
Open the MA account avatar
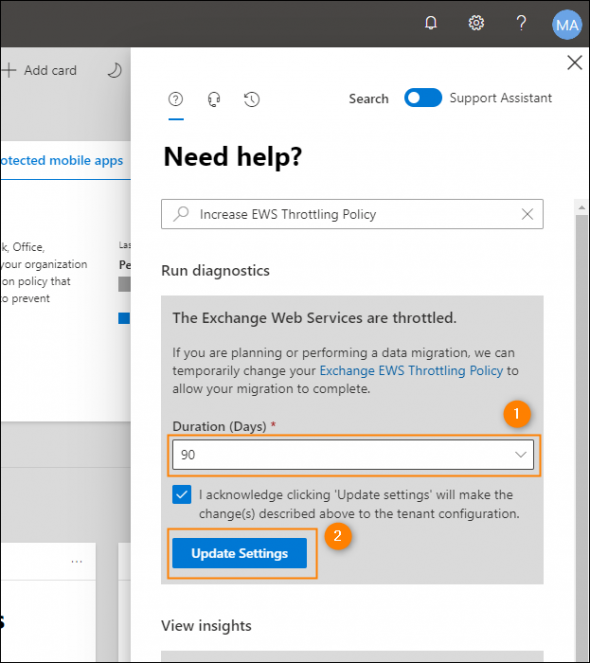[x=567, y=25]
